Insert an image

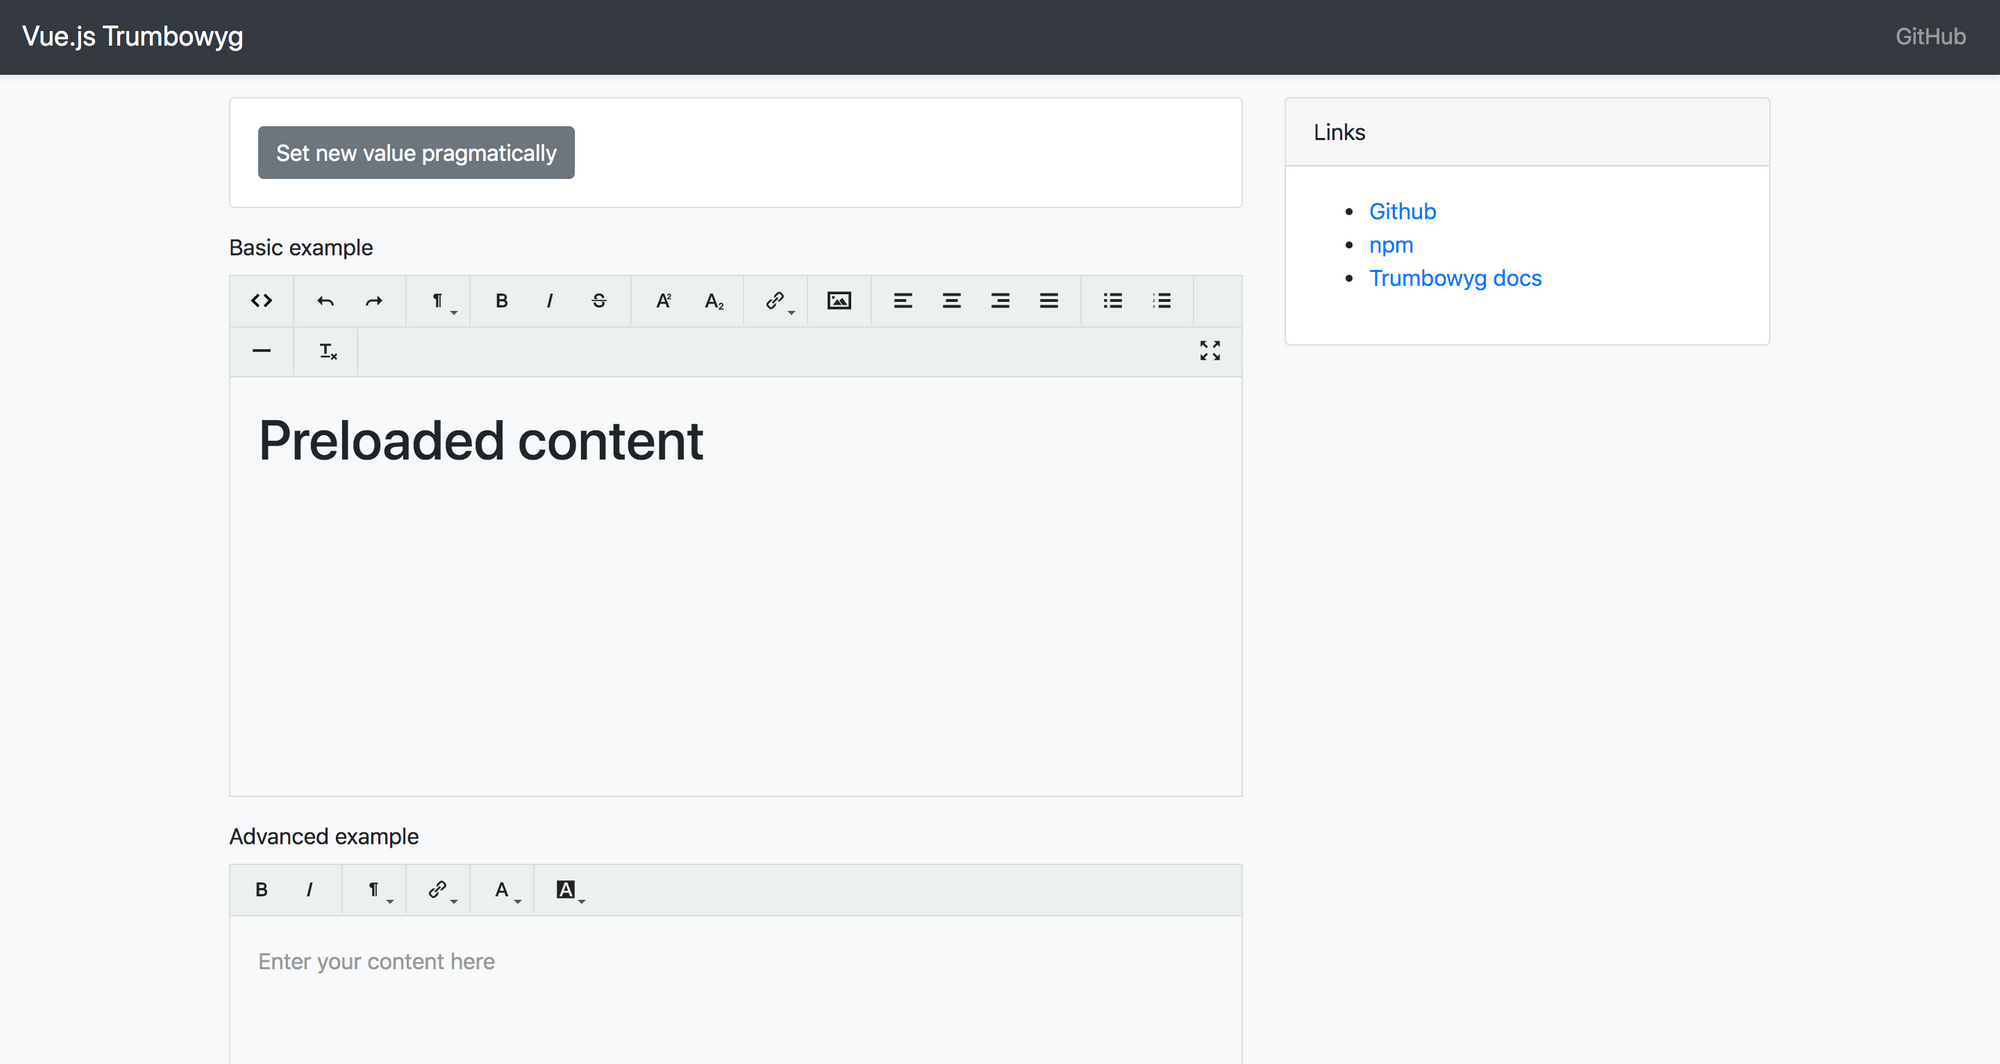click(x=839, y=300)
